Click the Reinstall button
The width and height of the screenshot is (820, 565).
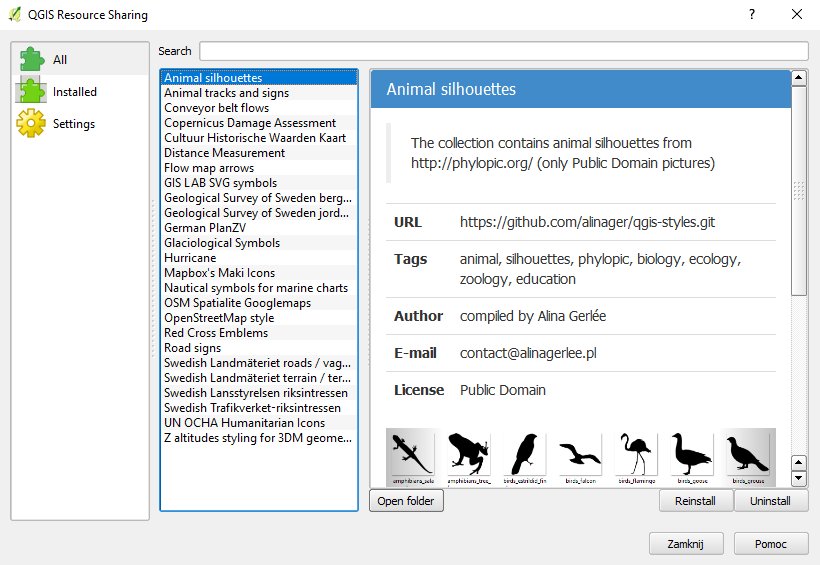point(695,501)
